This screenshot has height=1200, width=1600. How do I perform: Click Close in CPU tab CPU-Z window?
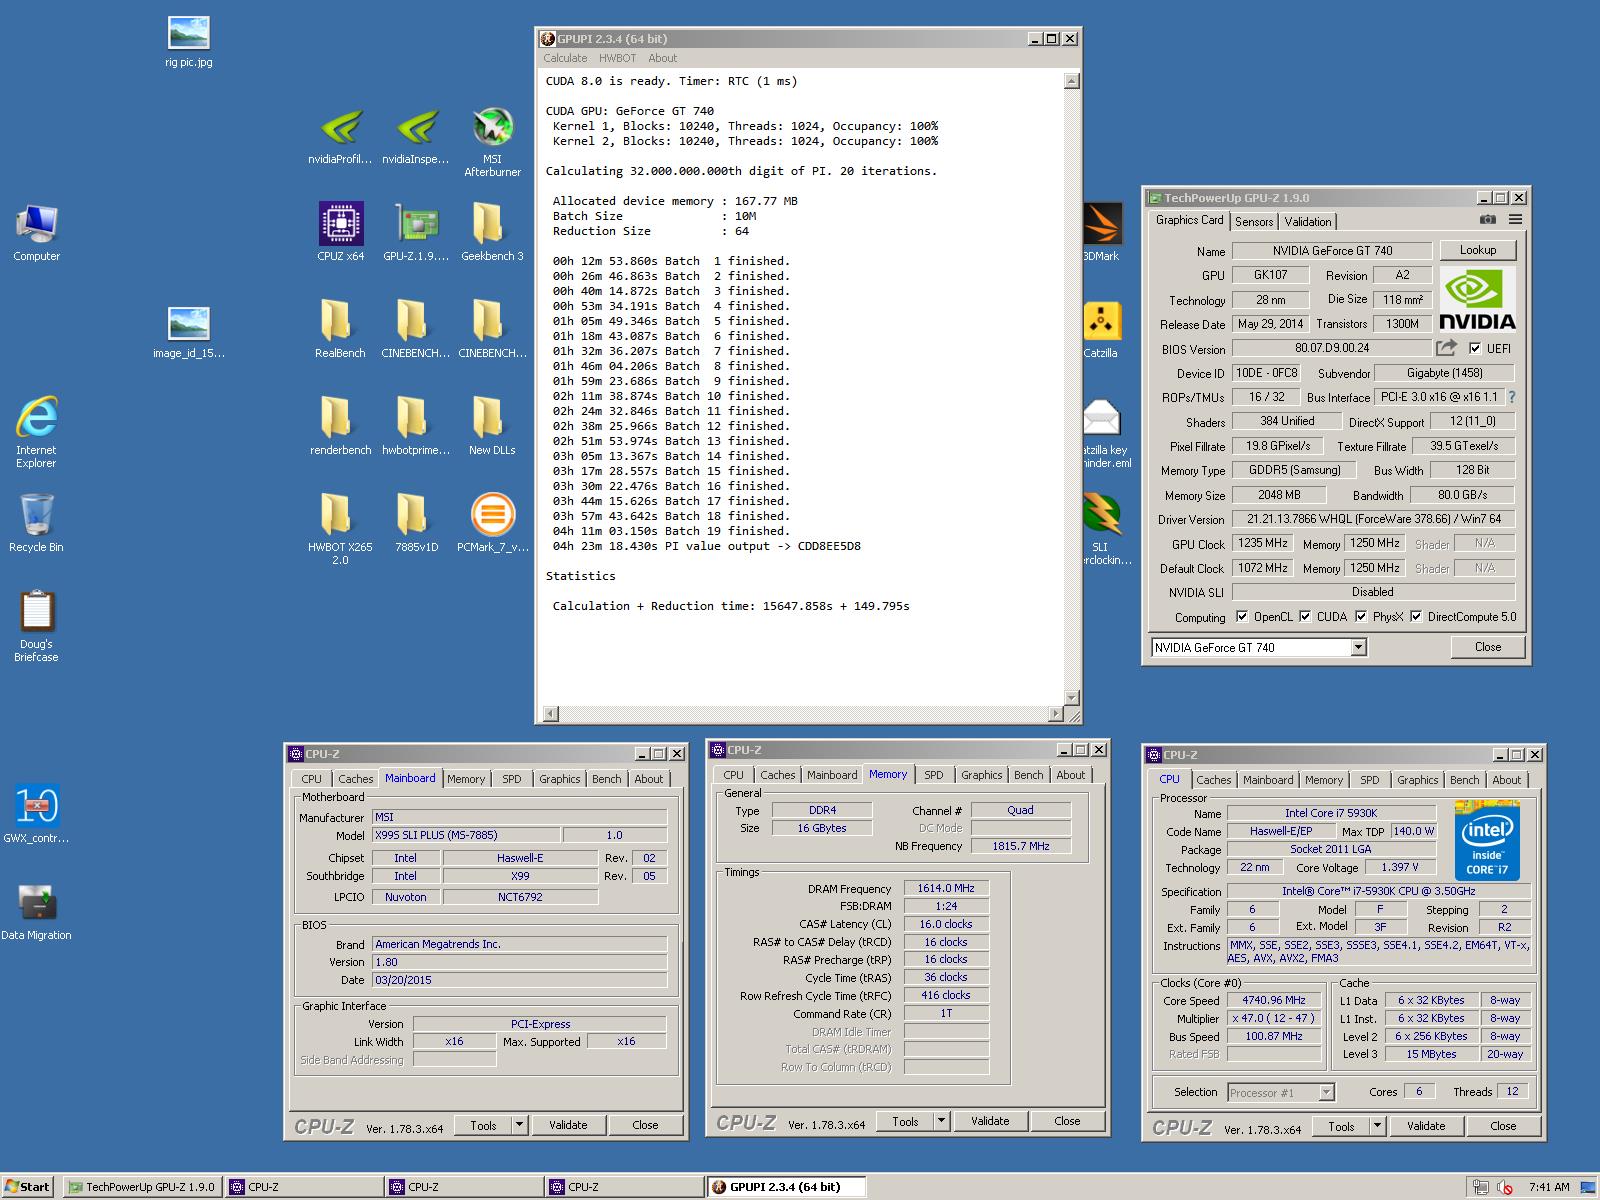coord(1503,1126)
